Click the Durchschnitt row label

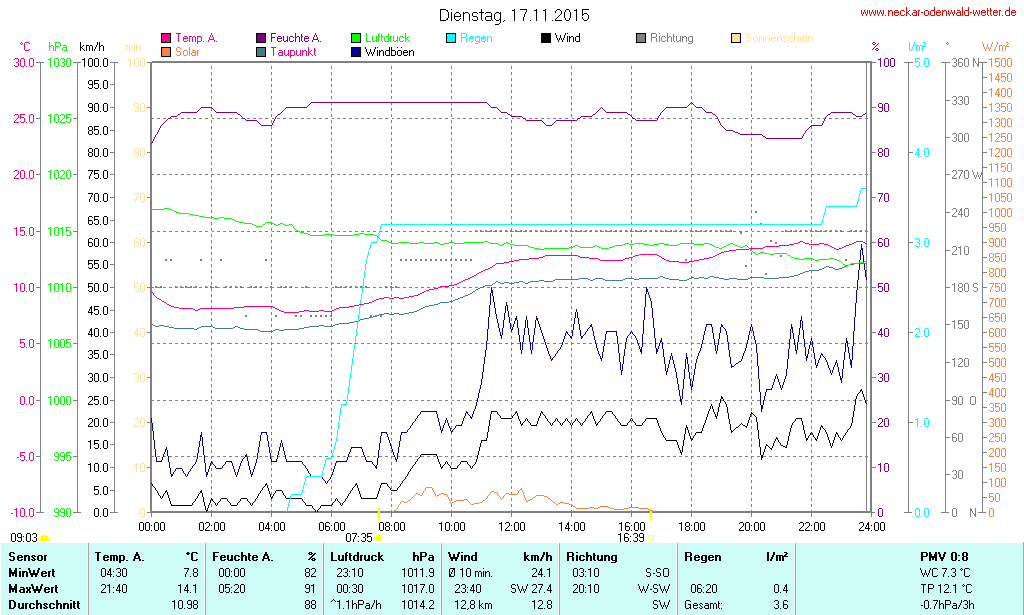pos(40,605)
